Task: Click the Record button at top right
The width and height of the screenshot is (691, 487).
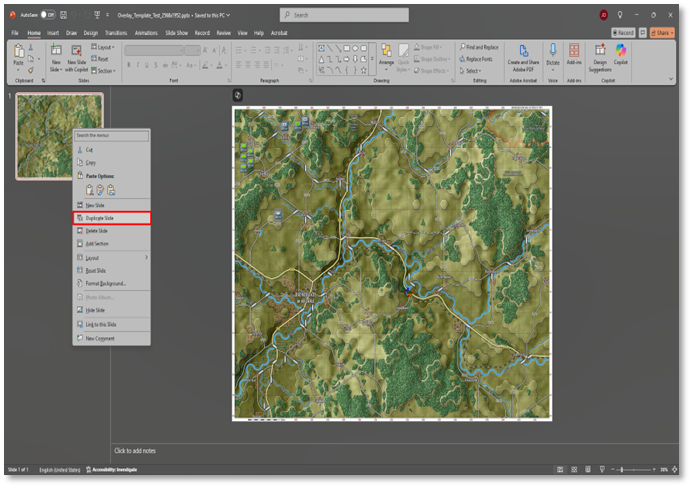Action: pos(623,32)
